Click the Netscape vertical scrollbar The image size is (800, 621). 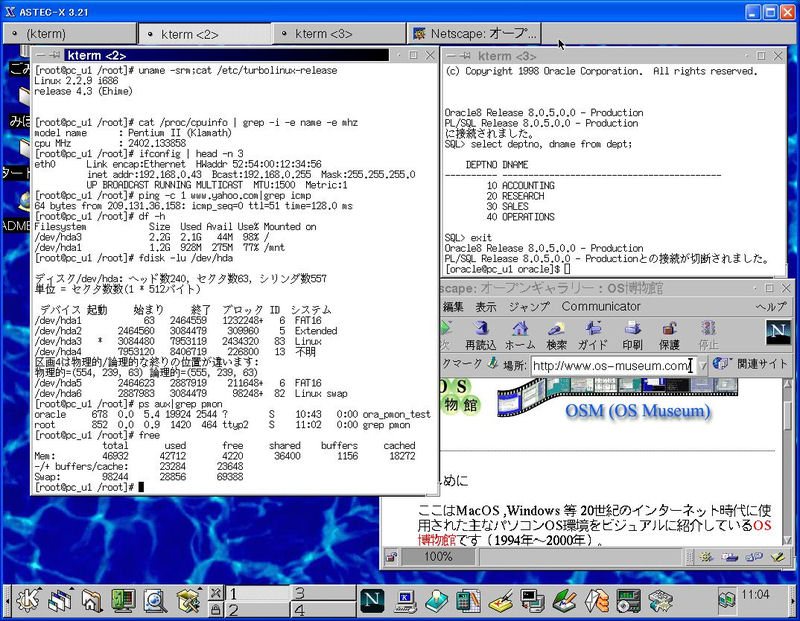coord(788,462)
